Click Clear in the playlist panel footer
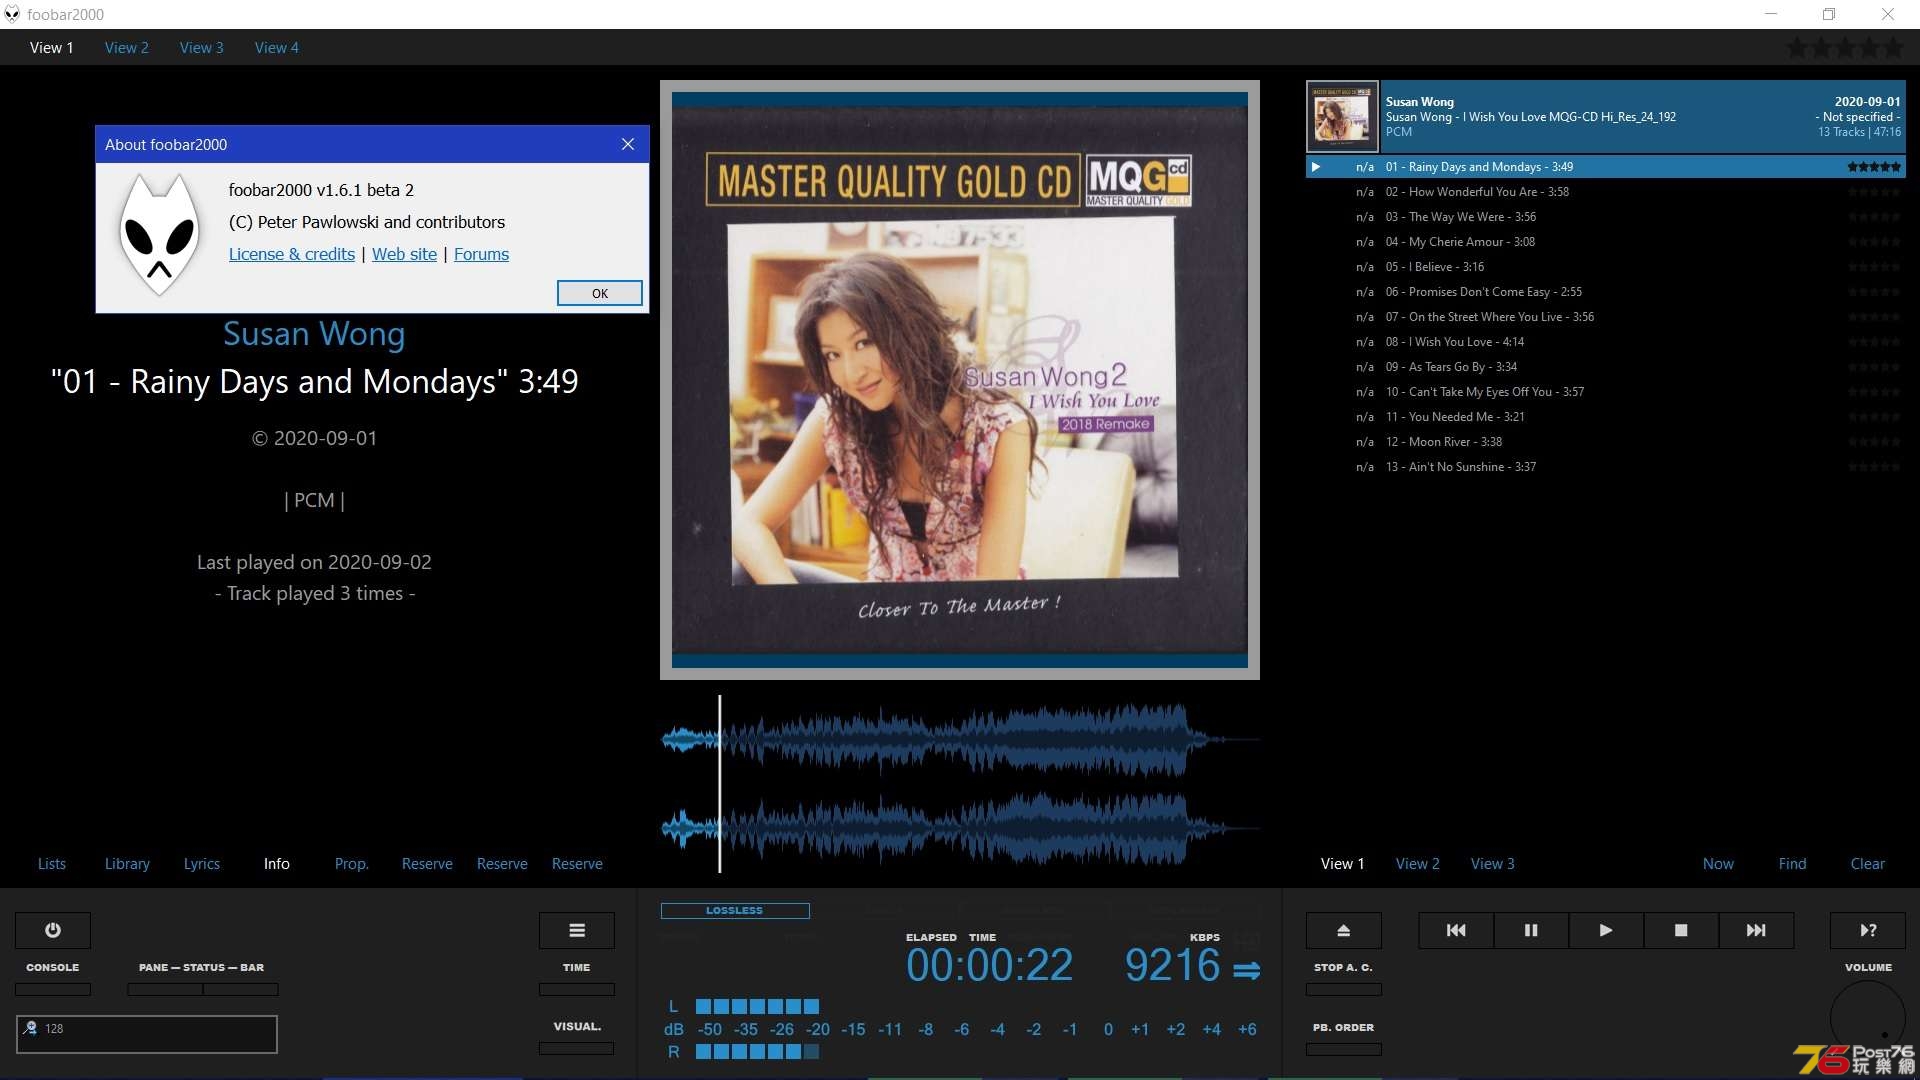 click(x=1868, y=863)
